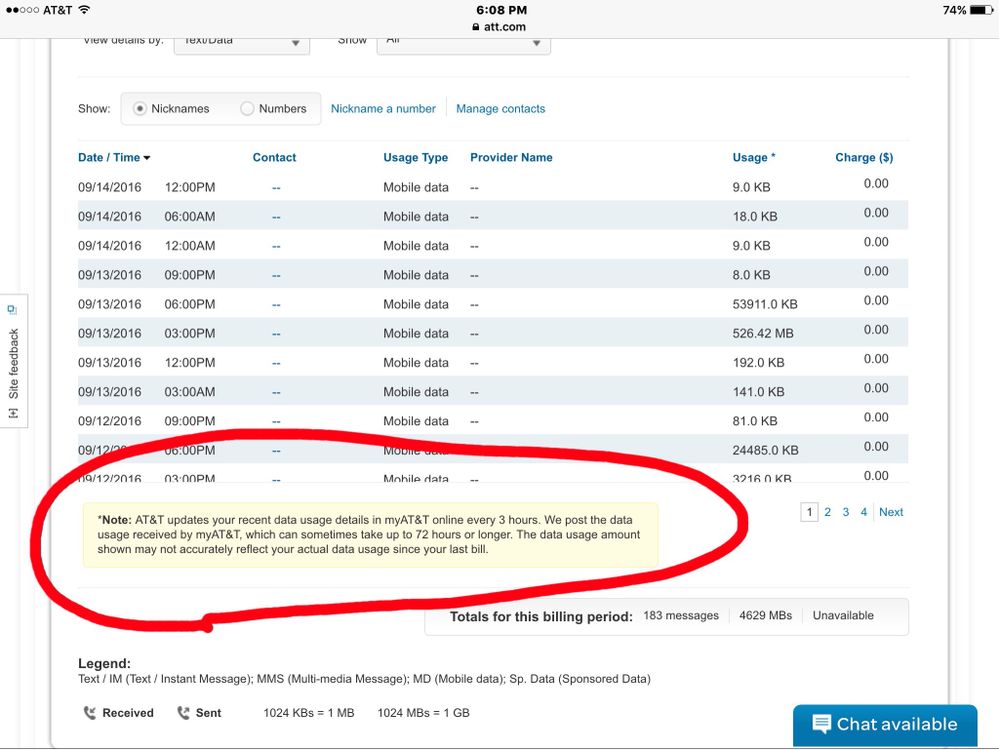Tap the lock icon beside att.com

tap(476, 27)
